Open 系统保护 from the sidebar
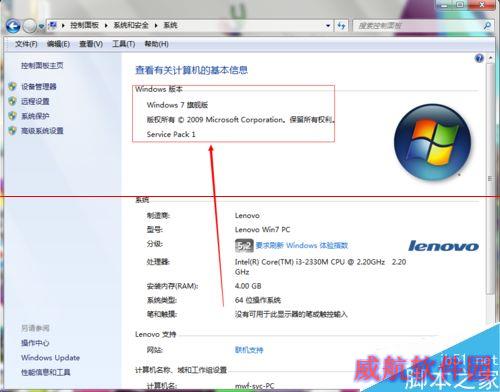 (35, 116)
